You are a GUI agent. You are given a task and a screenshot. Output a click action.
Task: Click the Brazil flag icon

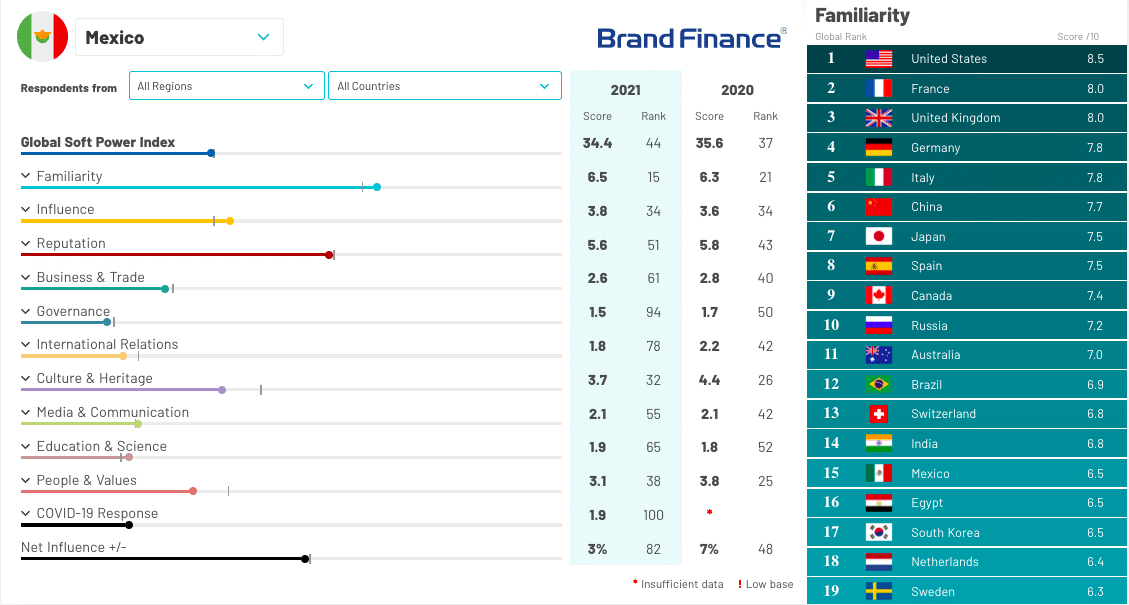(878, 384)
